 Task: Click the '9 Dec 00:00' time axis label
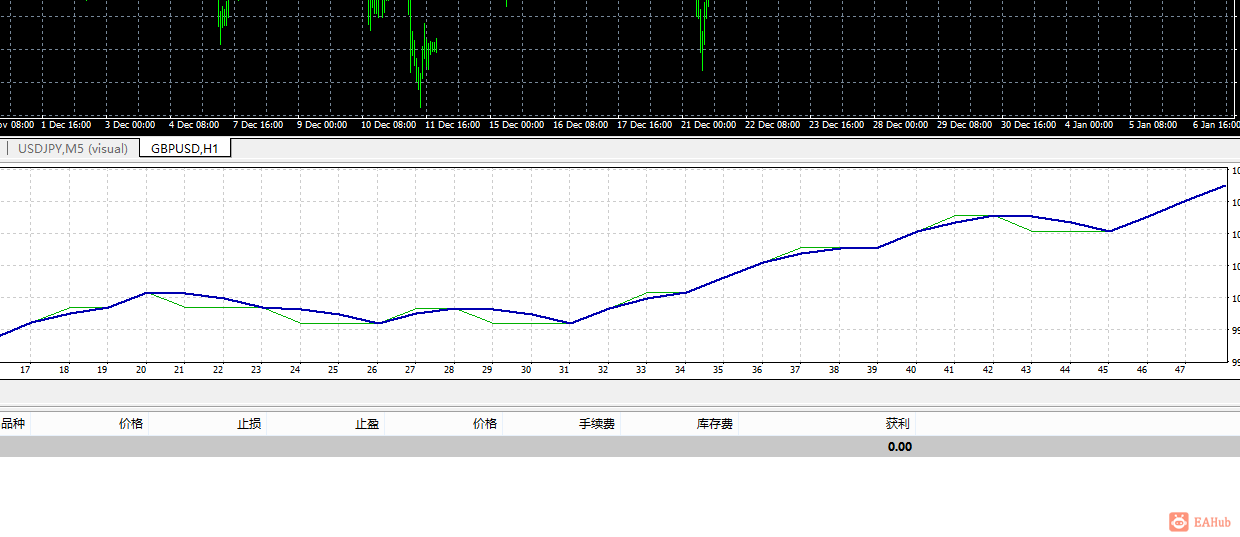pos(322,125)
